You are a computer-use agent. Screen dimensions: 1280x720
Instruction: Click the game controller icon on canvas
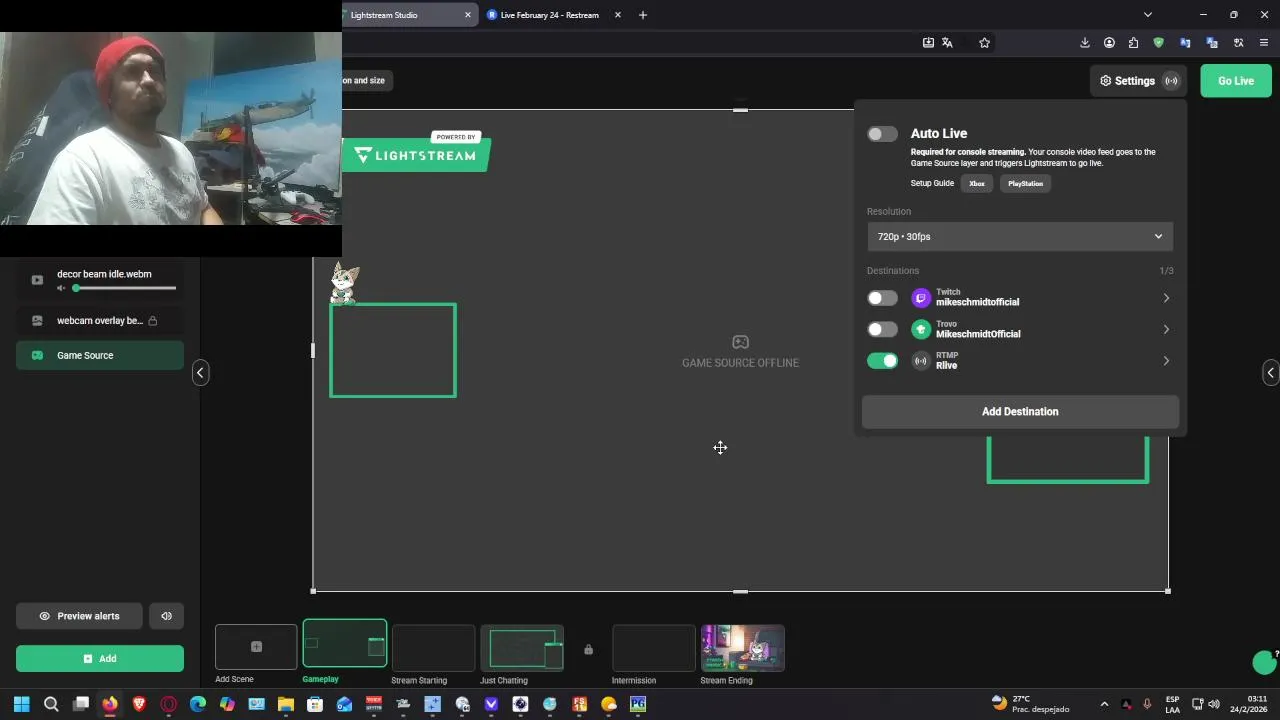pos(740,342)
